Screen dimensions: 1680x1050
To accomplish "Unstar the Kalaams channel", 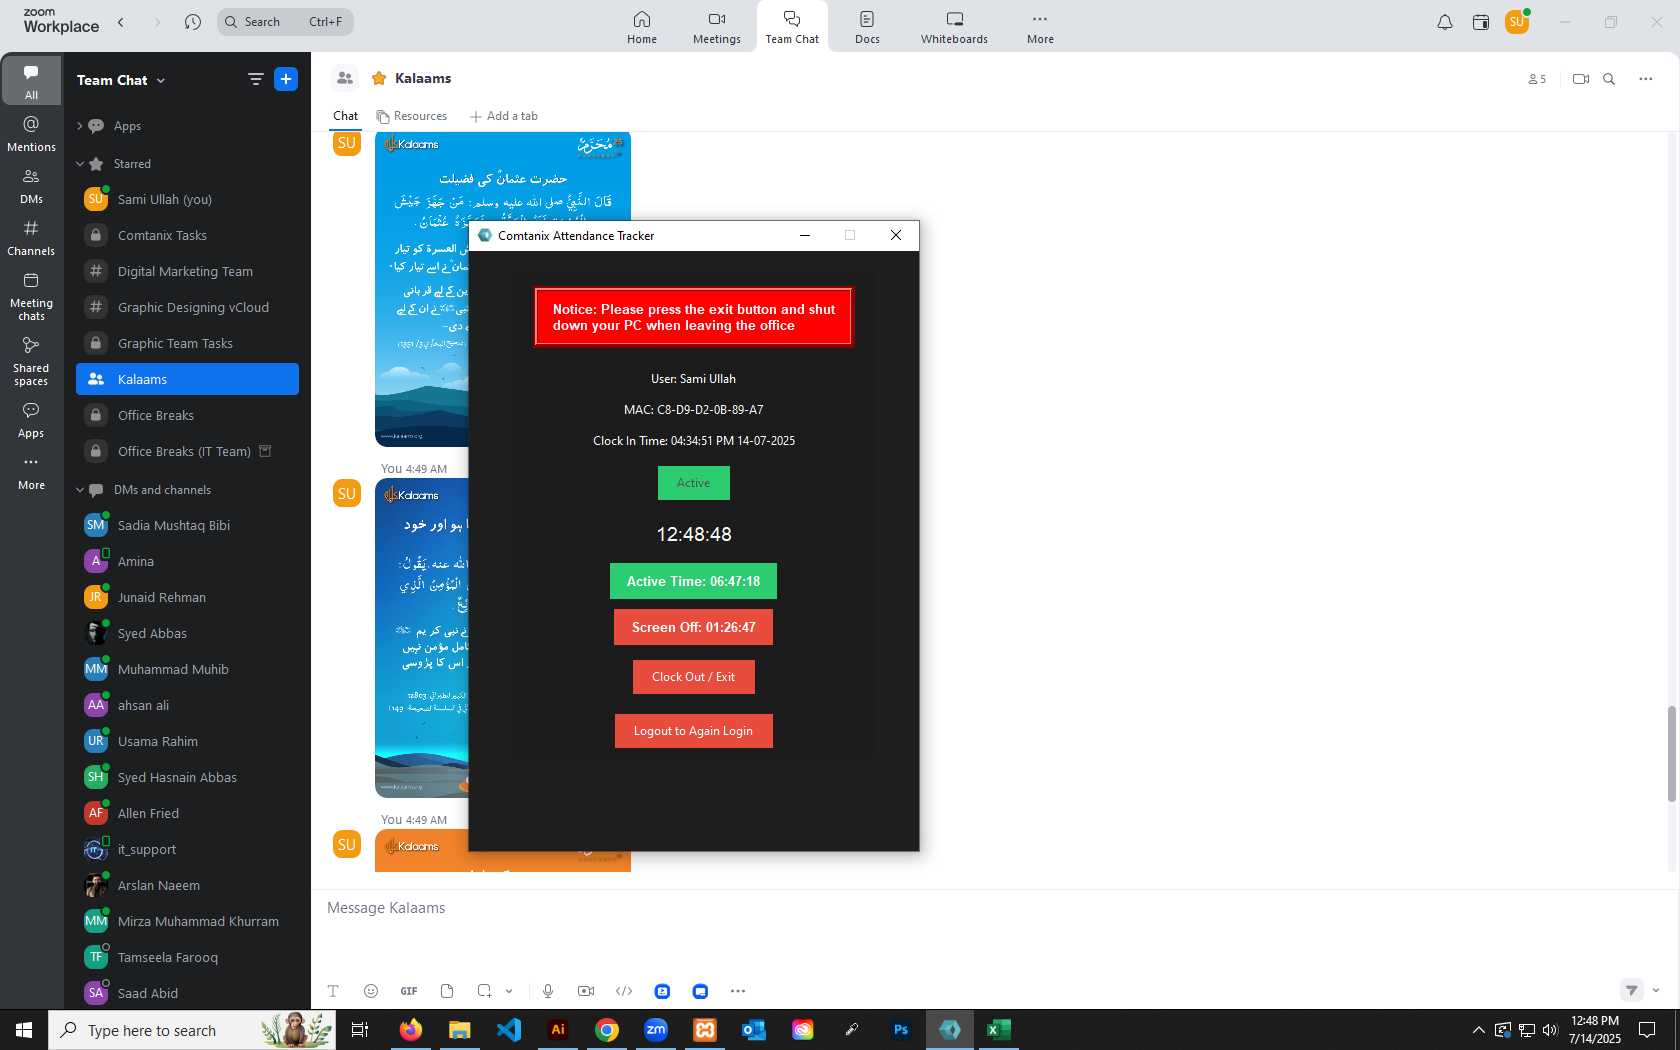I will pyautogui.click(x=379, y=78).
